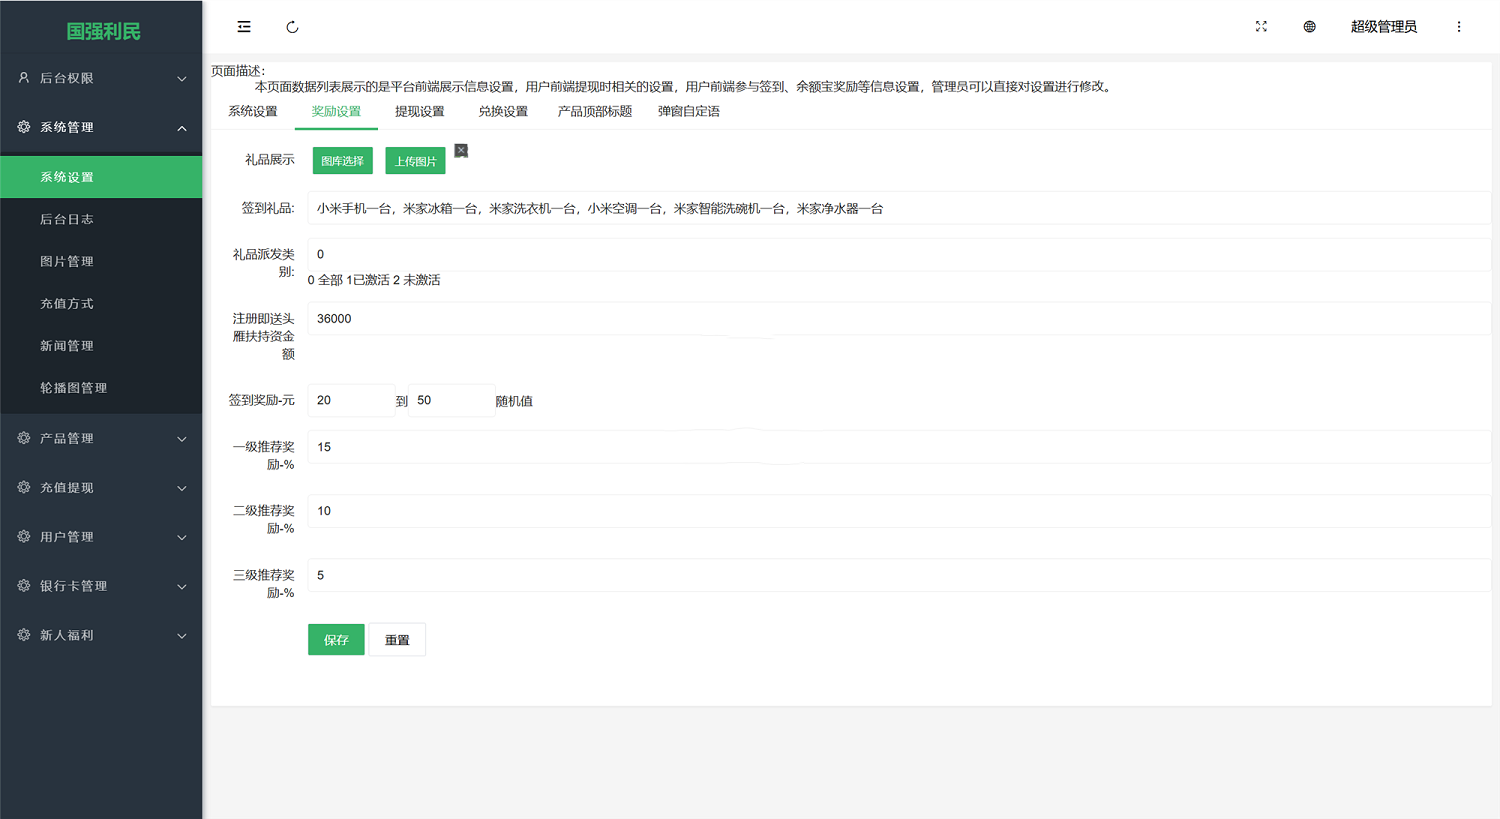Image resolution: width=1500 pixels, height=819 pixels.
Task: Click the 上传图片 upload button
Action: click(414, 160)
